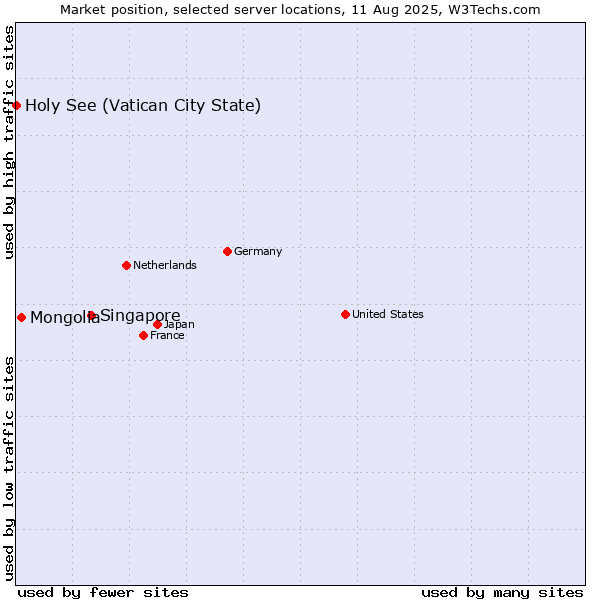Click the 'Germany' label text

point(258,251)
